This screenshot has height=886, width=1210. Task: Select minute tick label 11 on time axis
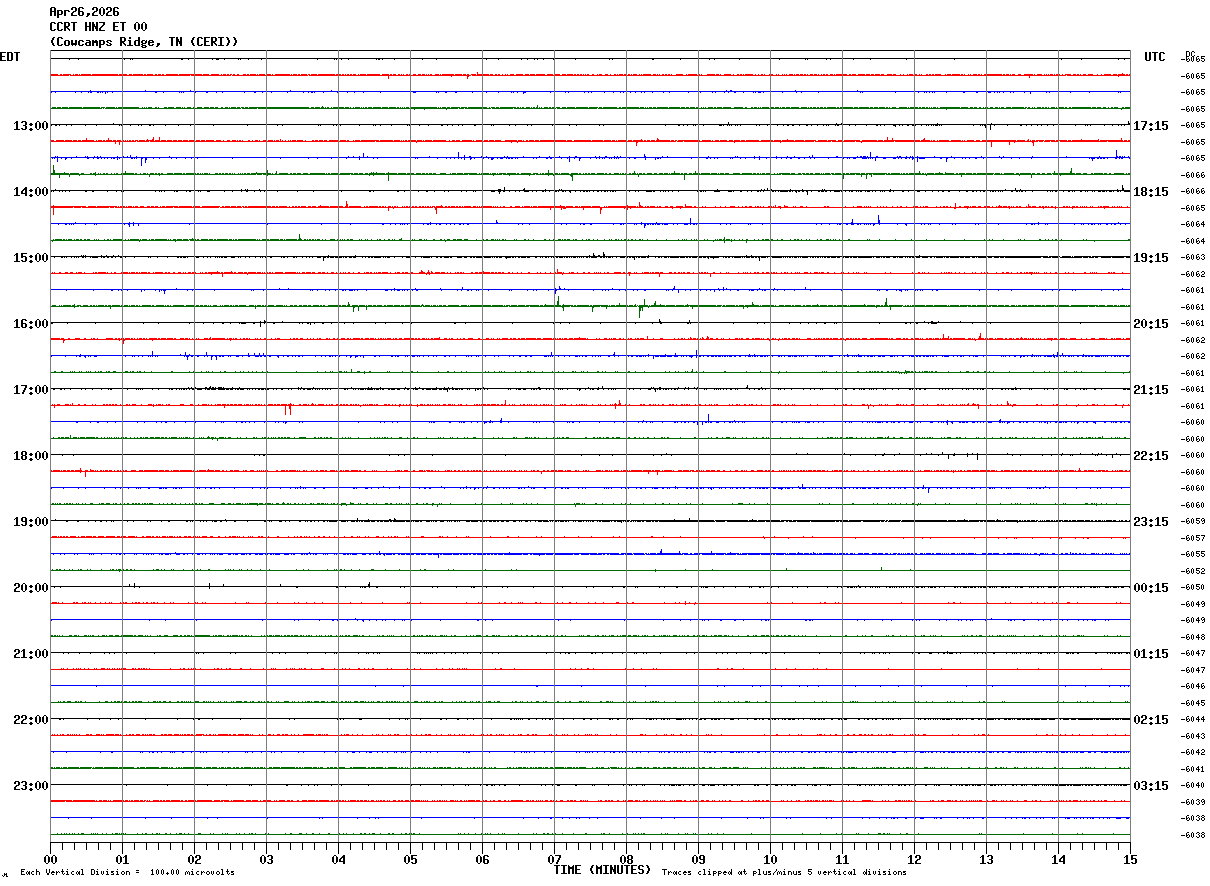[x=842, y=859]
